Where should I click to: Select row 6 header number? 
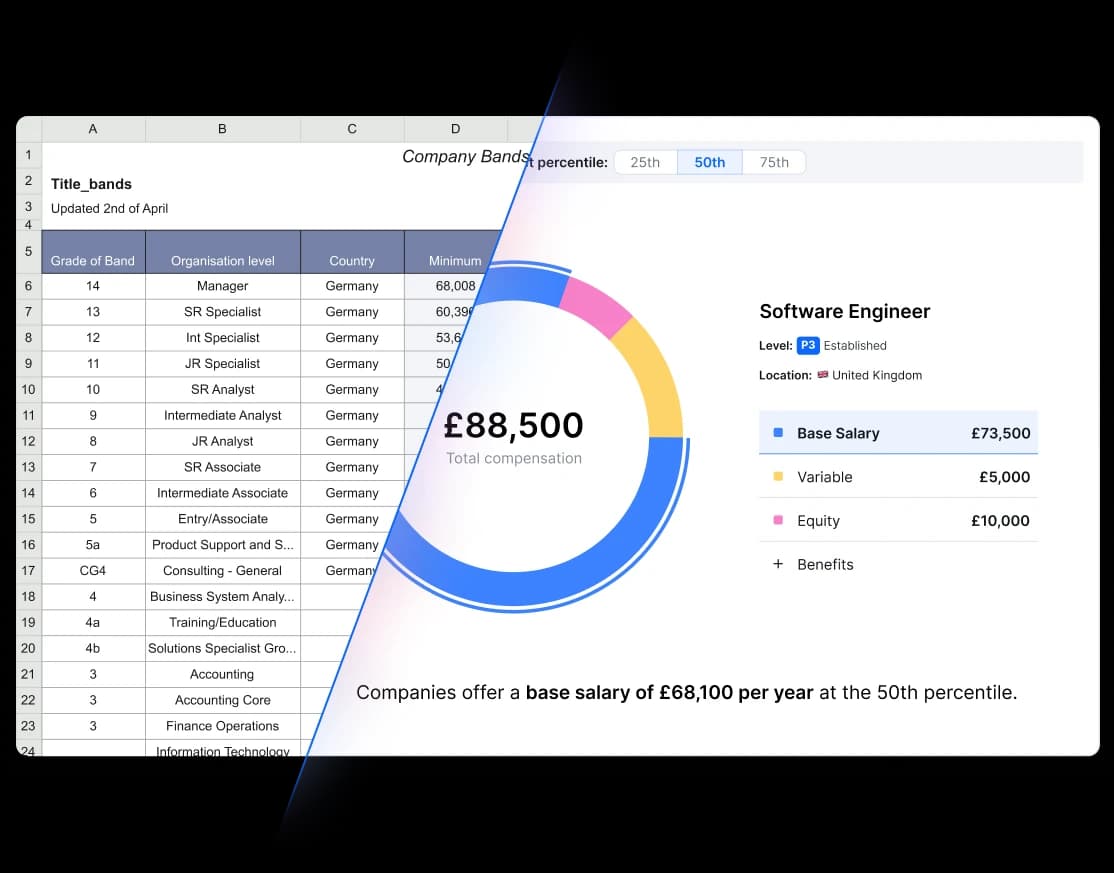[x=28, y=286]
